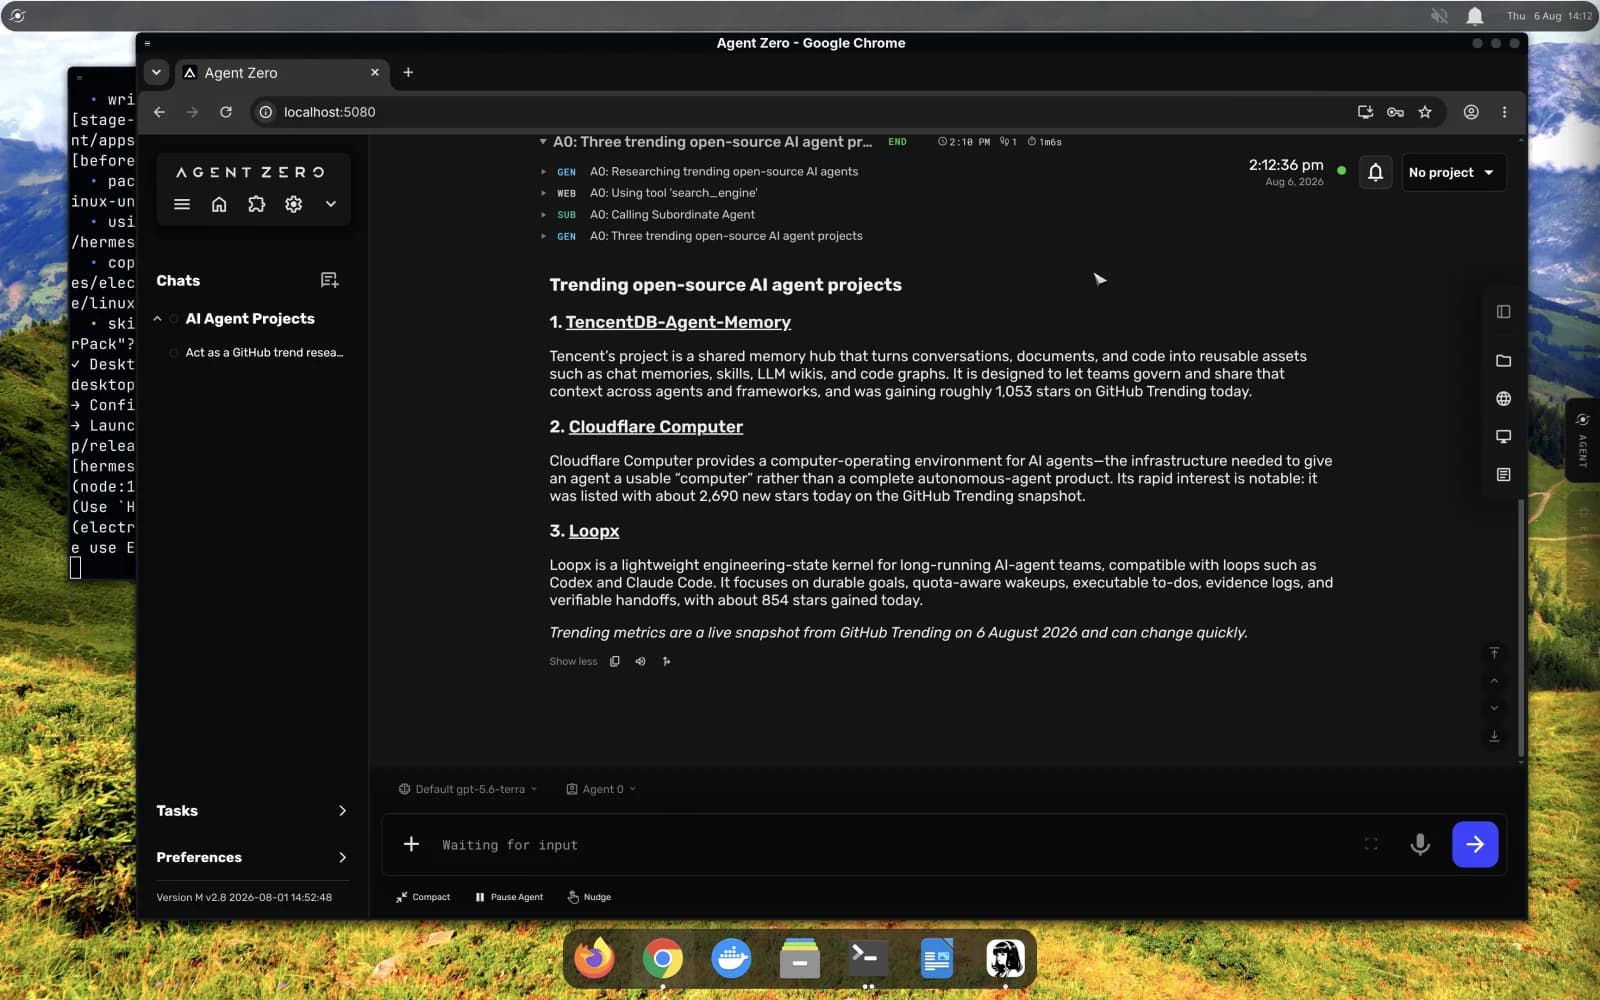Click the Compact button
The image size is (1600, 1000).
click(x=423, y=897)
